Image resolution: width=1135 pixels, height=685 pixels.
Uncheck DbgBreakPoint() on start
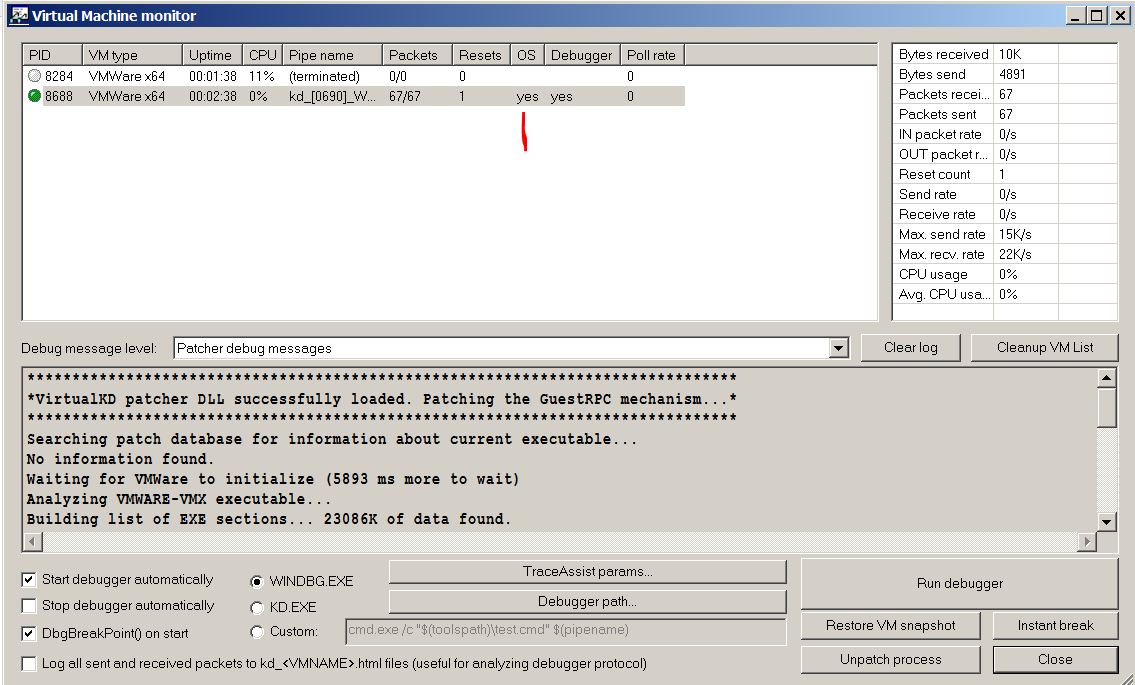(x=30, y=634)
